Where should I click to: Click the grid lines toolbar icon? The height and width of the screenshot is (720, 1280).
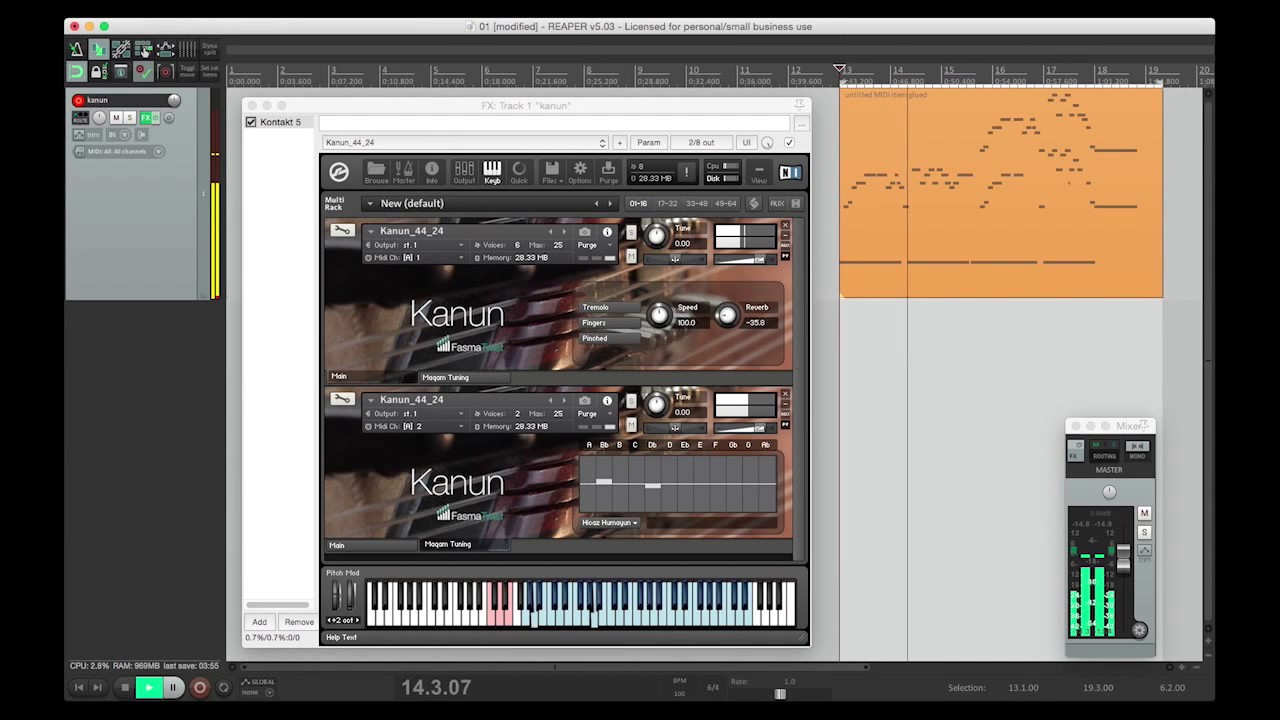tap(187, 49)
